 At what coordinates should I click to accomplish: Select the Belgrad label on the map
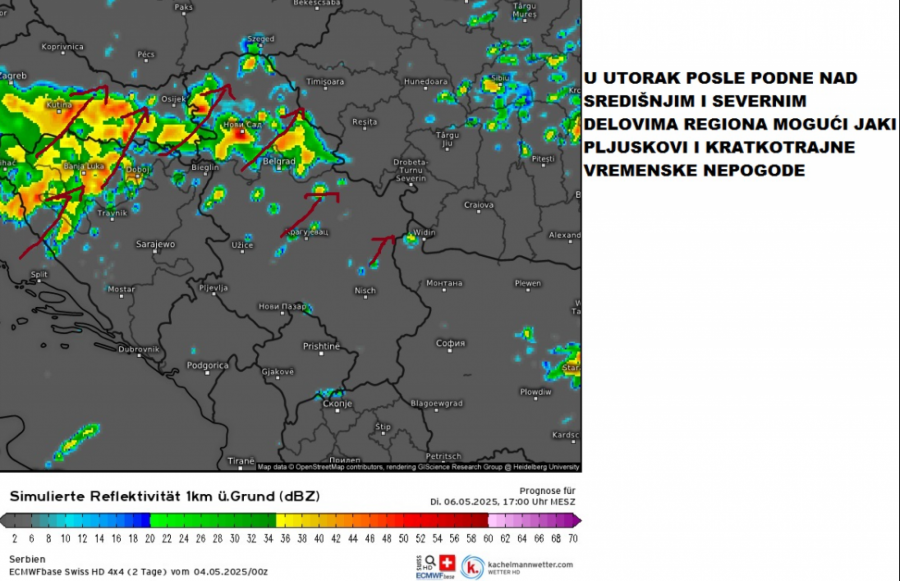pos(277,160)
